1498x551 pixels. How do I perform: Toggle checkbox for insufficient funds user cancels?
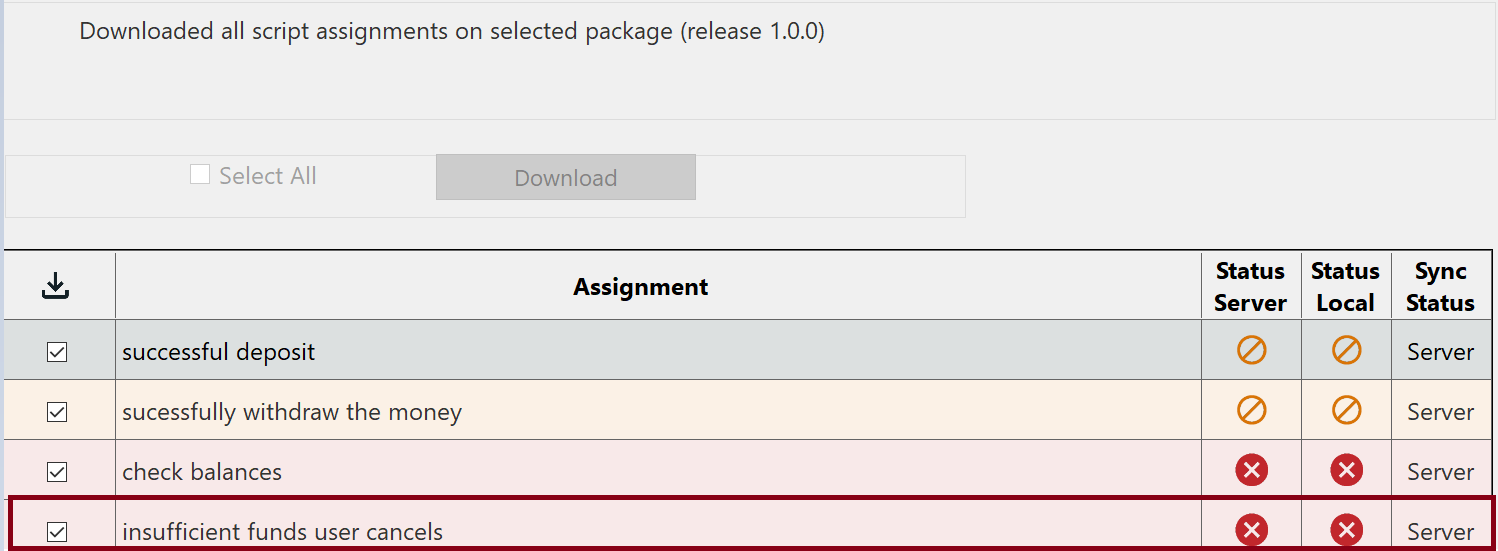(57, 532)
